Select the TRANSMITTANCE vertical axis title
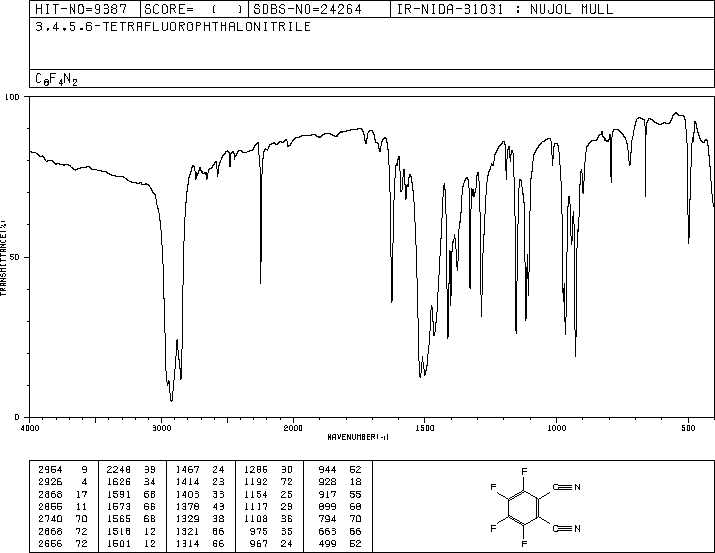Image resolution: width=715 pixels, height=553 pixels. [x=3, y=258]
